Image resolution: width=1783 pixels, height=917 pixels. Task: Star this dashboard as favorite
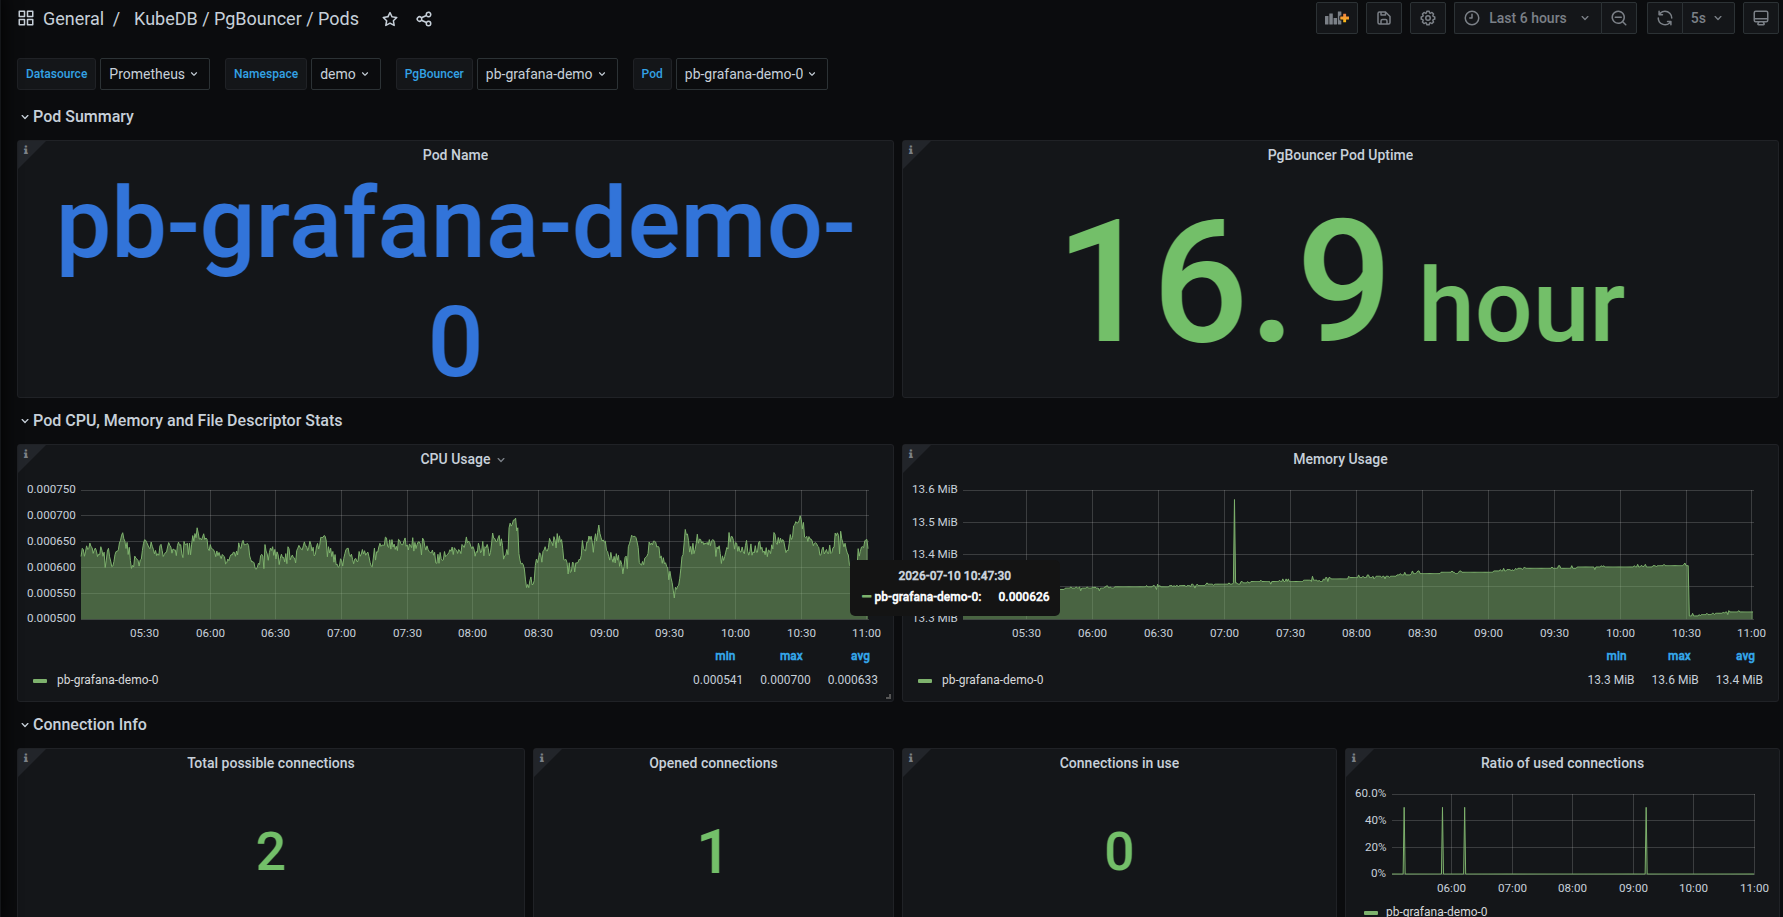pos(390,19)
